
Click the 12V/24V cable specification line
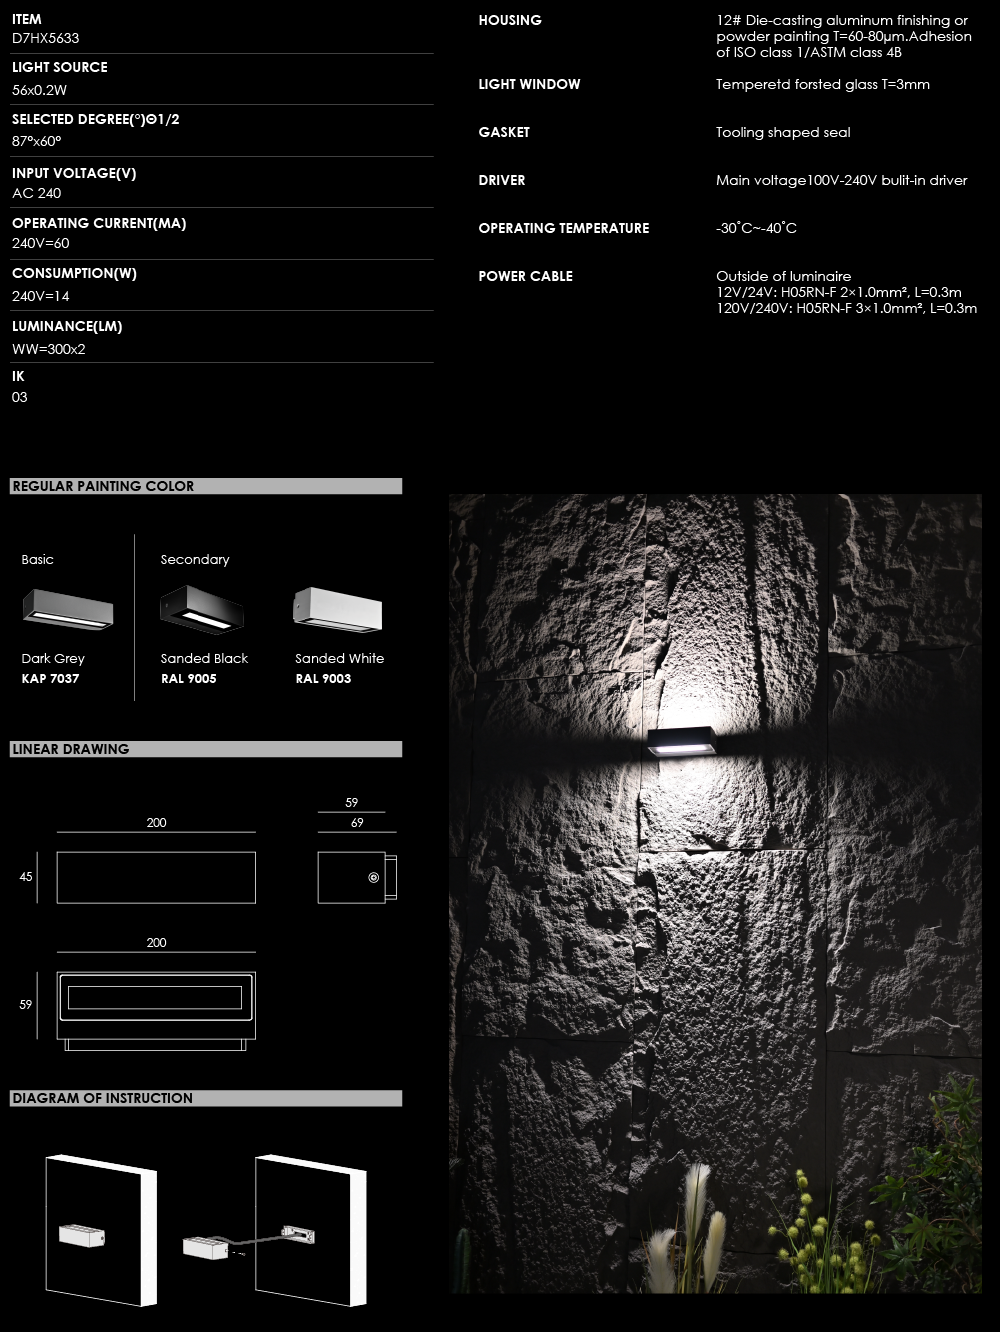coord(839,292)
